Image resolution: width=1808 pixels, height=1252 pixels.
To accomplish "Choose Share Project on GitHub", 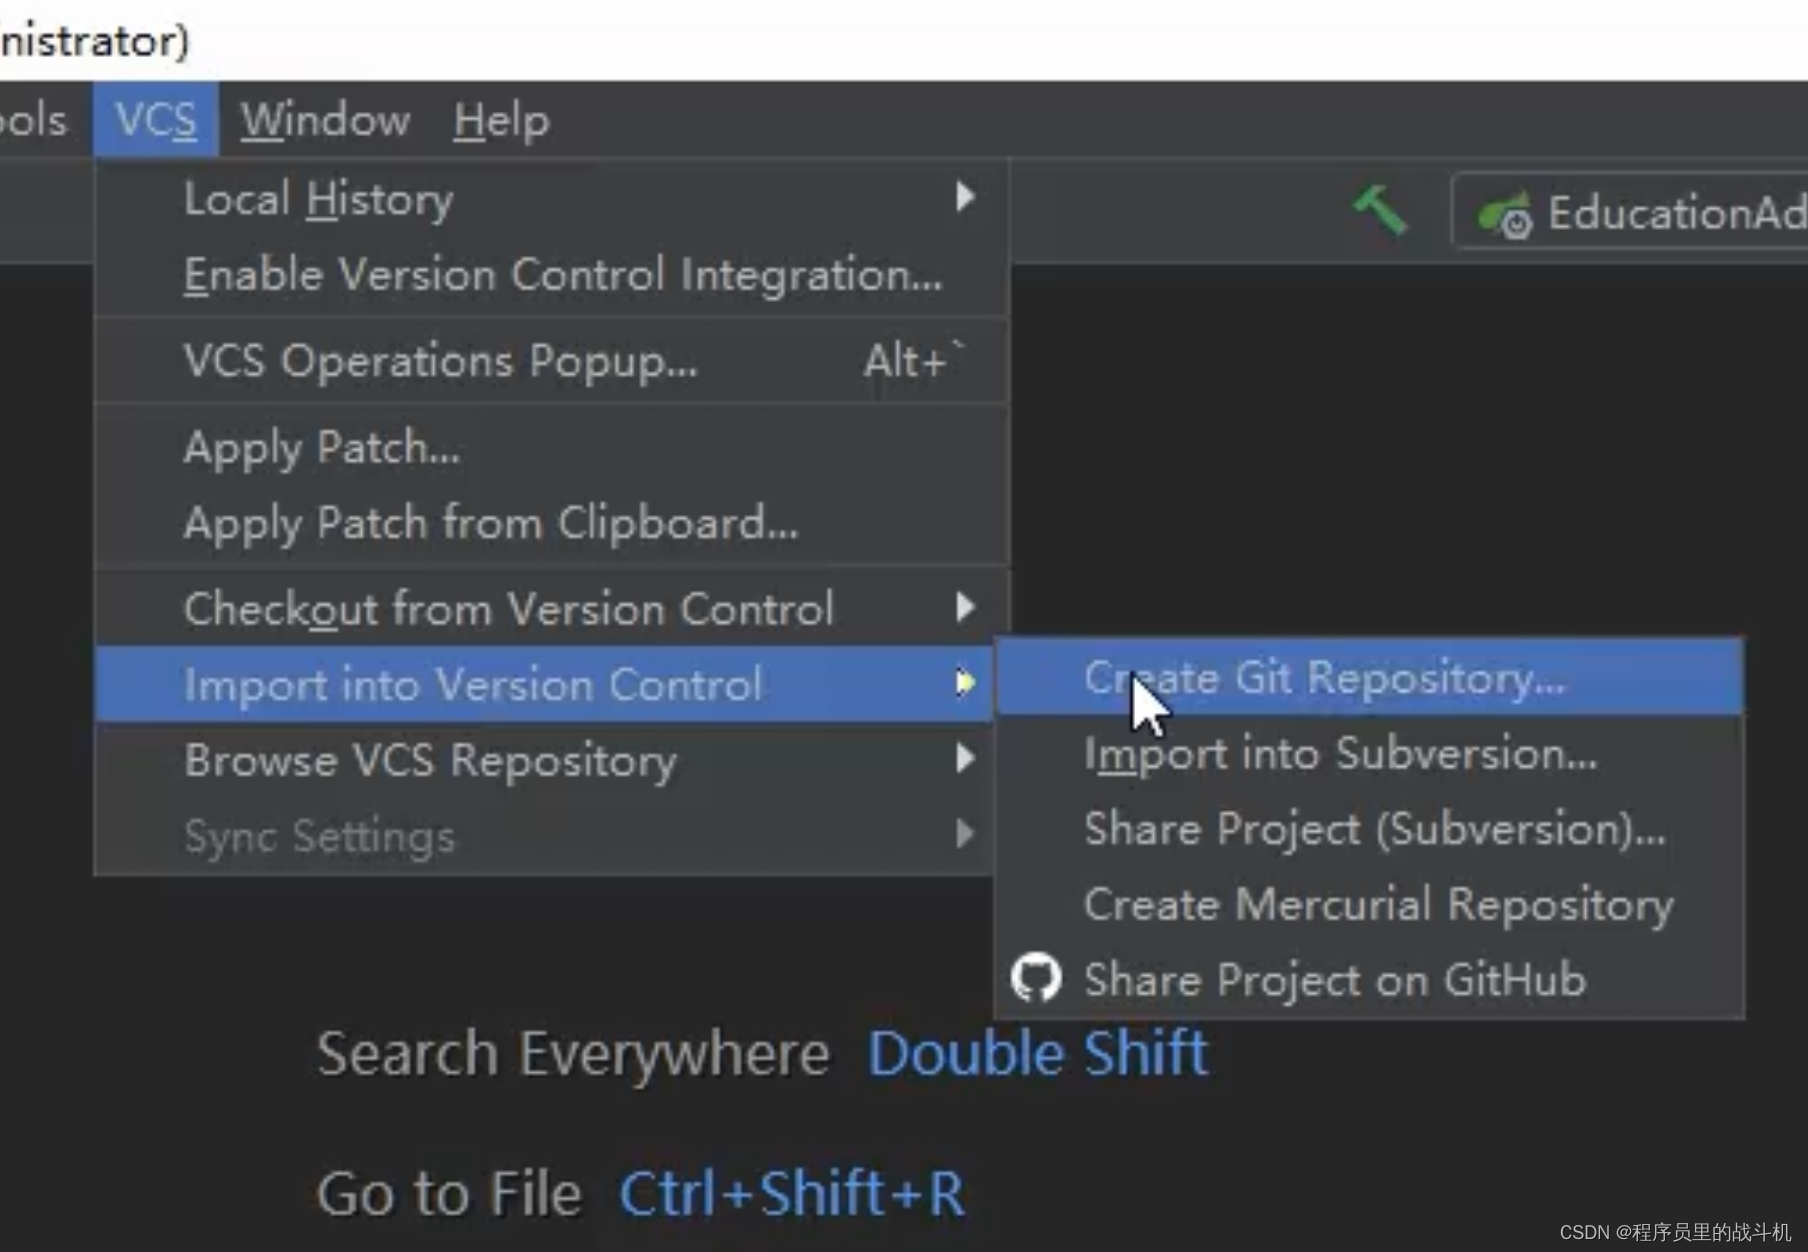I will coord(1370,980).
